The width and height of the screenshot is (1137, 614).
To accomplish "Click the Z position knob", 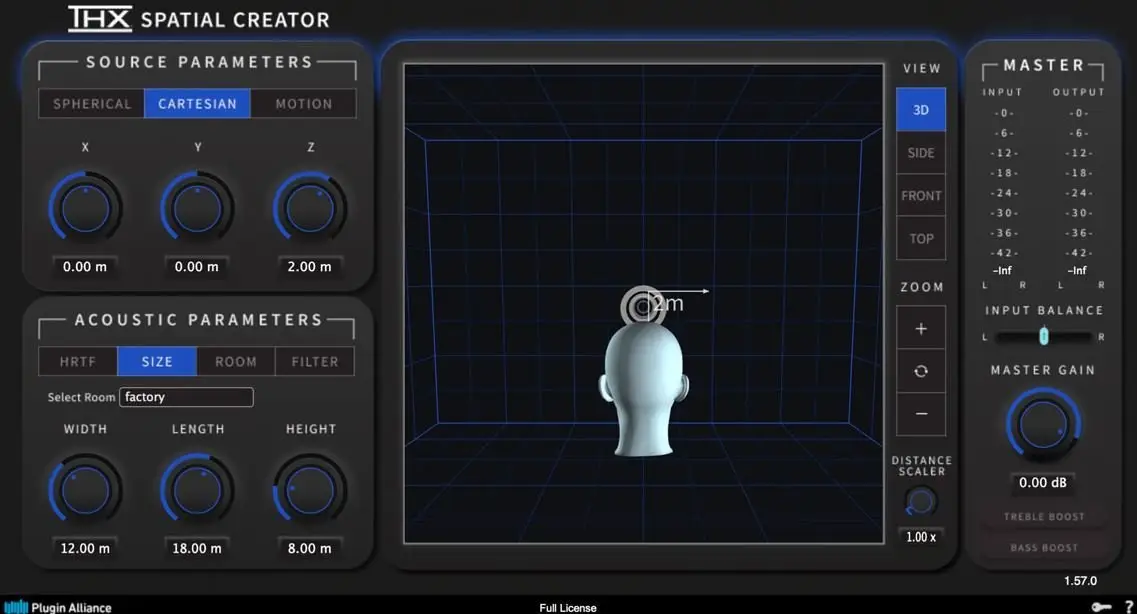I will point(310,208).
